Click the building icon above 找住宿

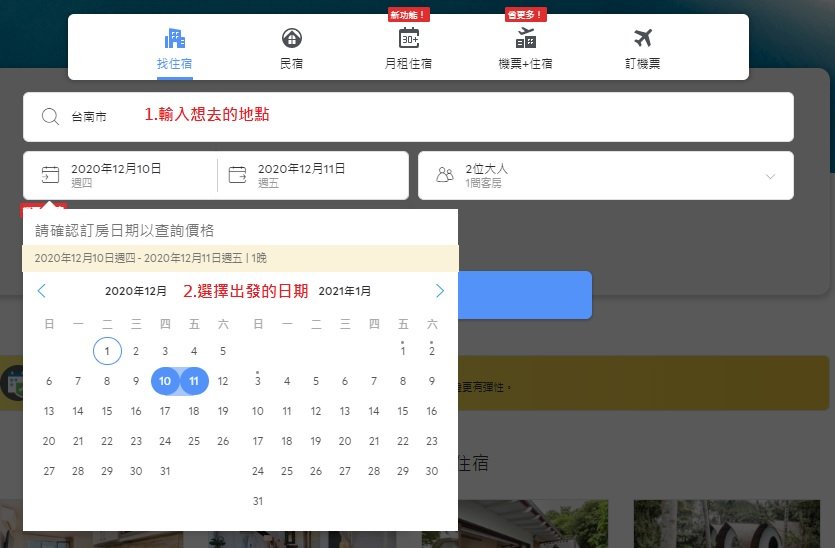[175, 38]
